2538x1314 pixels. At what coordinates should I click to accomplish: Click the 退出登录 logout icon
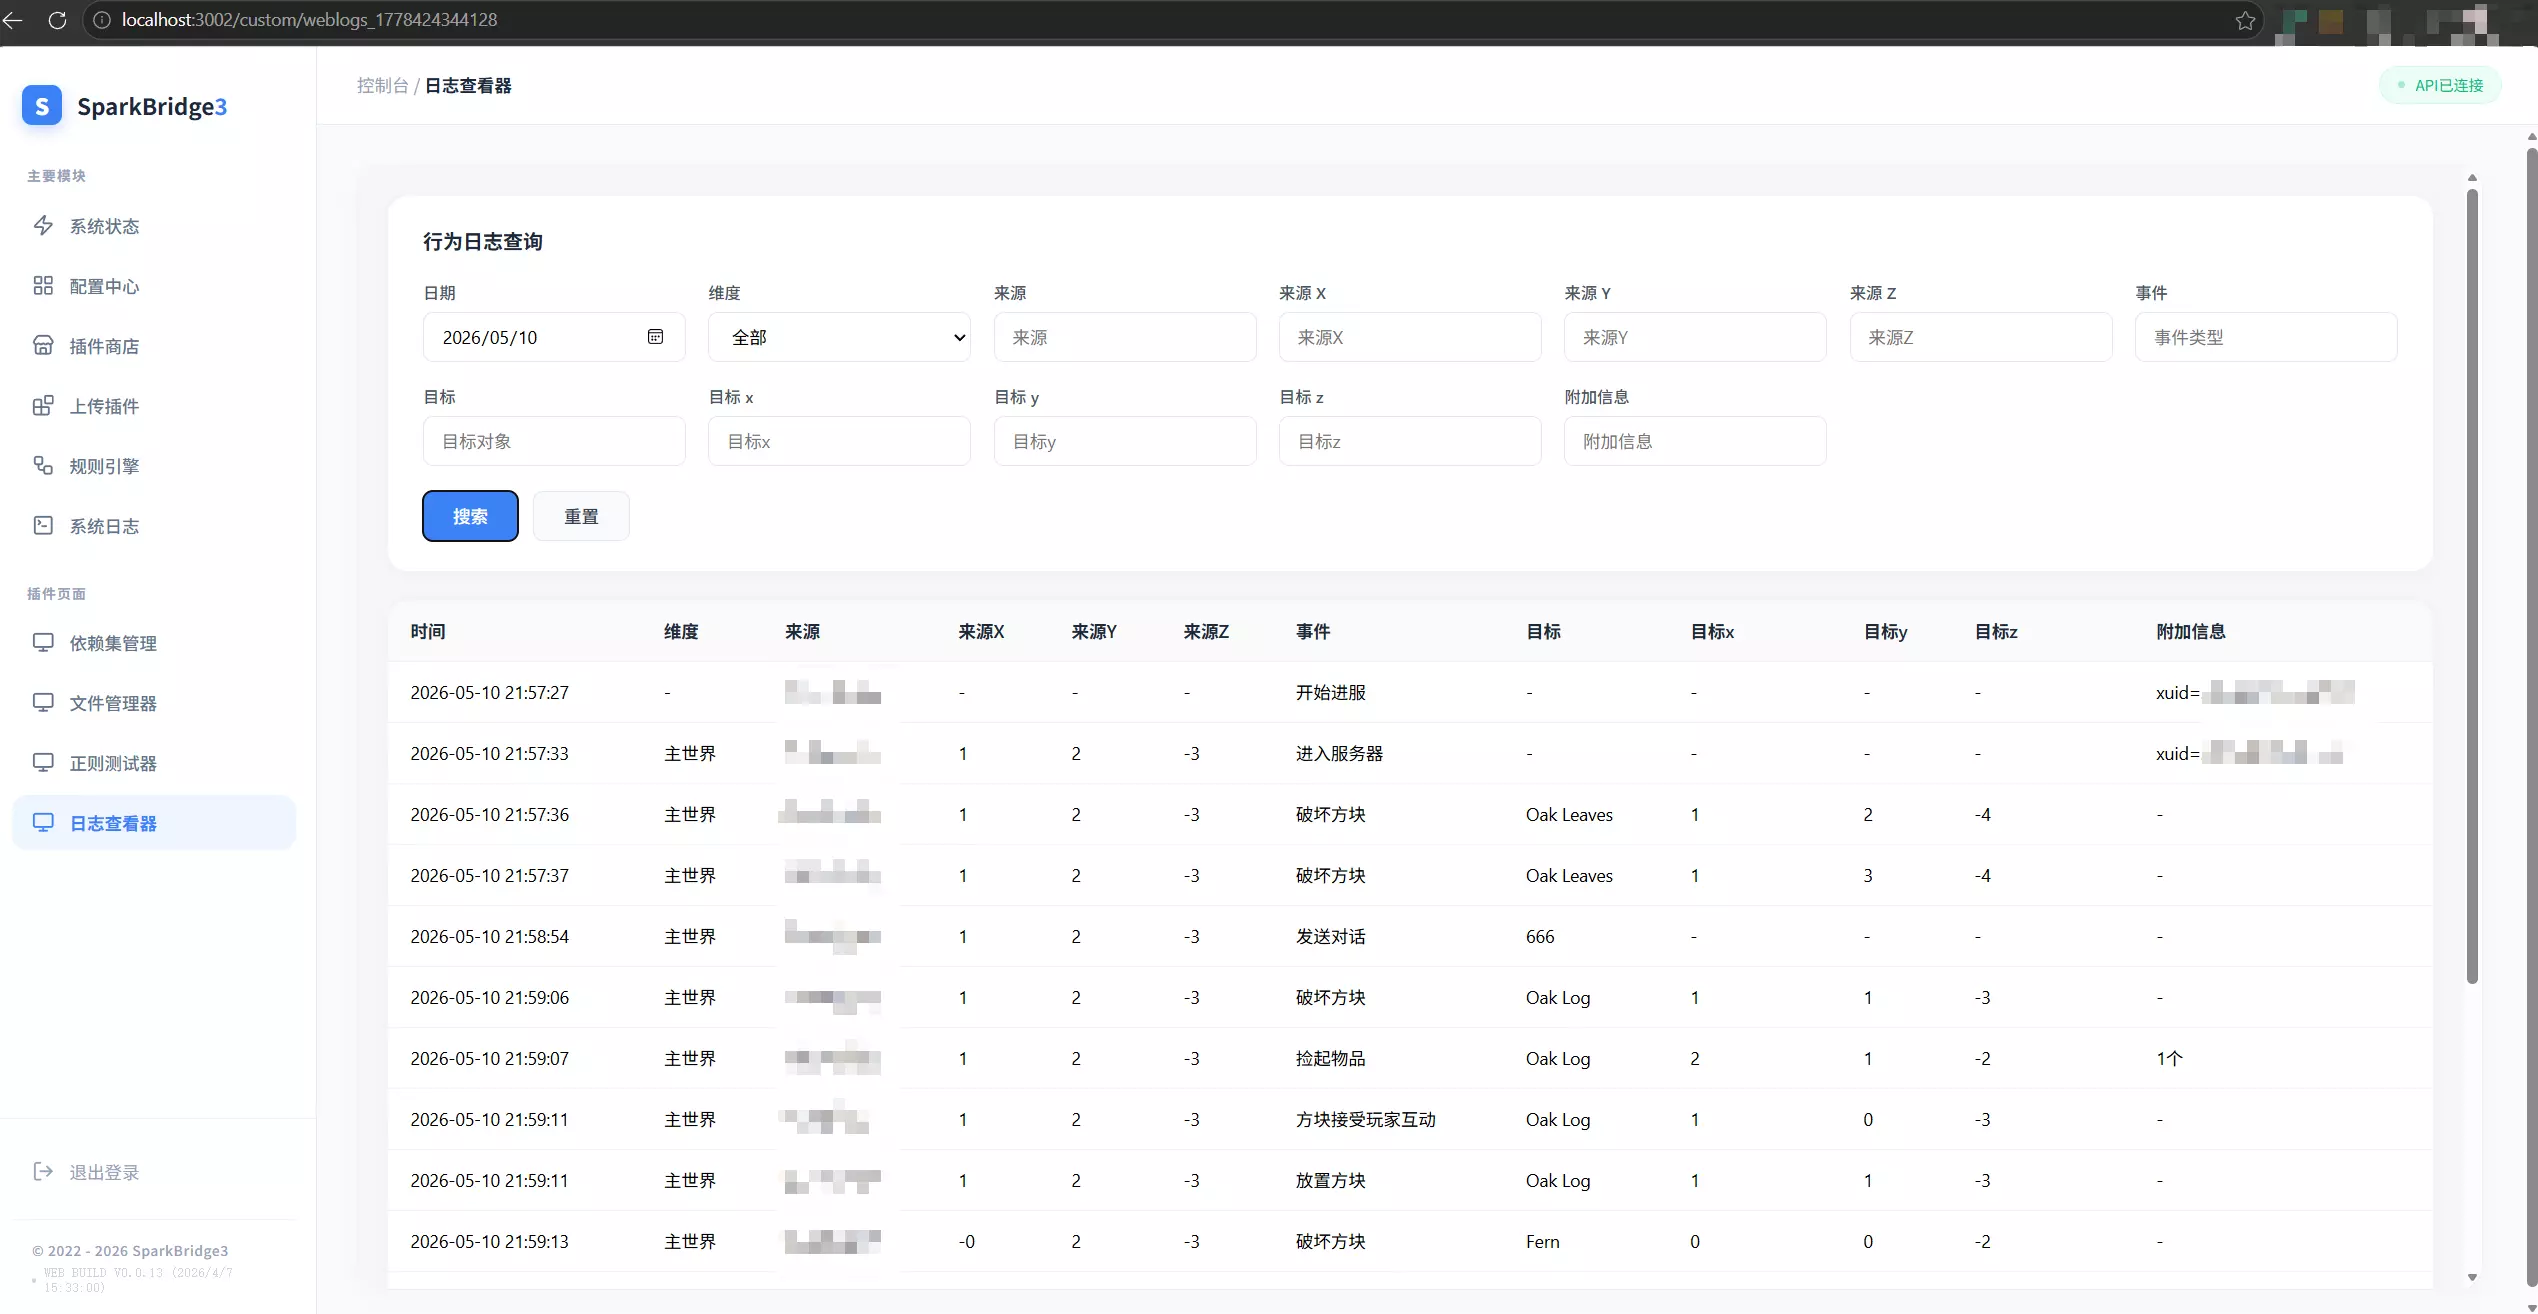click(43, 1171)
